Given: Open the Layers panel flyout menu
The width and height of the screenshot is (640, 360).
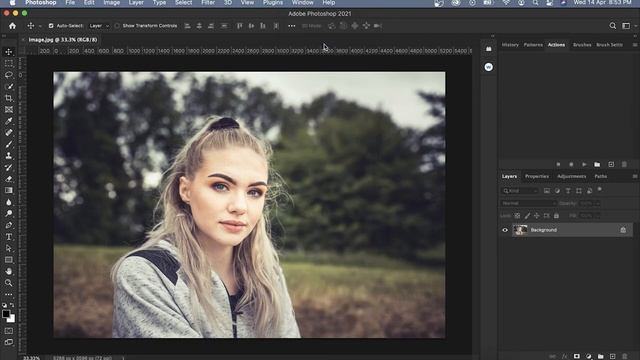Looking at the screenshot, I should point(635,176).
